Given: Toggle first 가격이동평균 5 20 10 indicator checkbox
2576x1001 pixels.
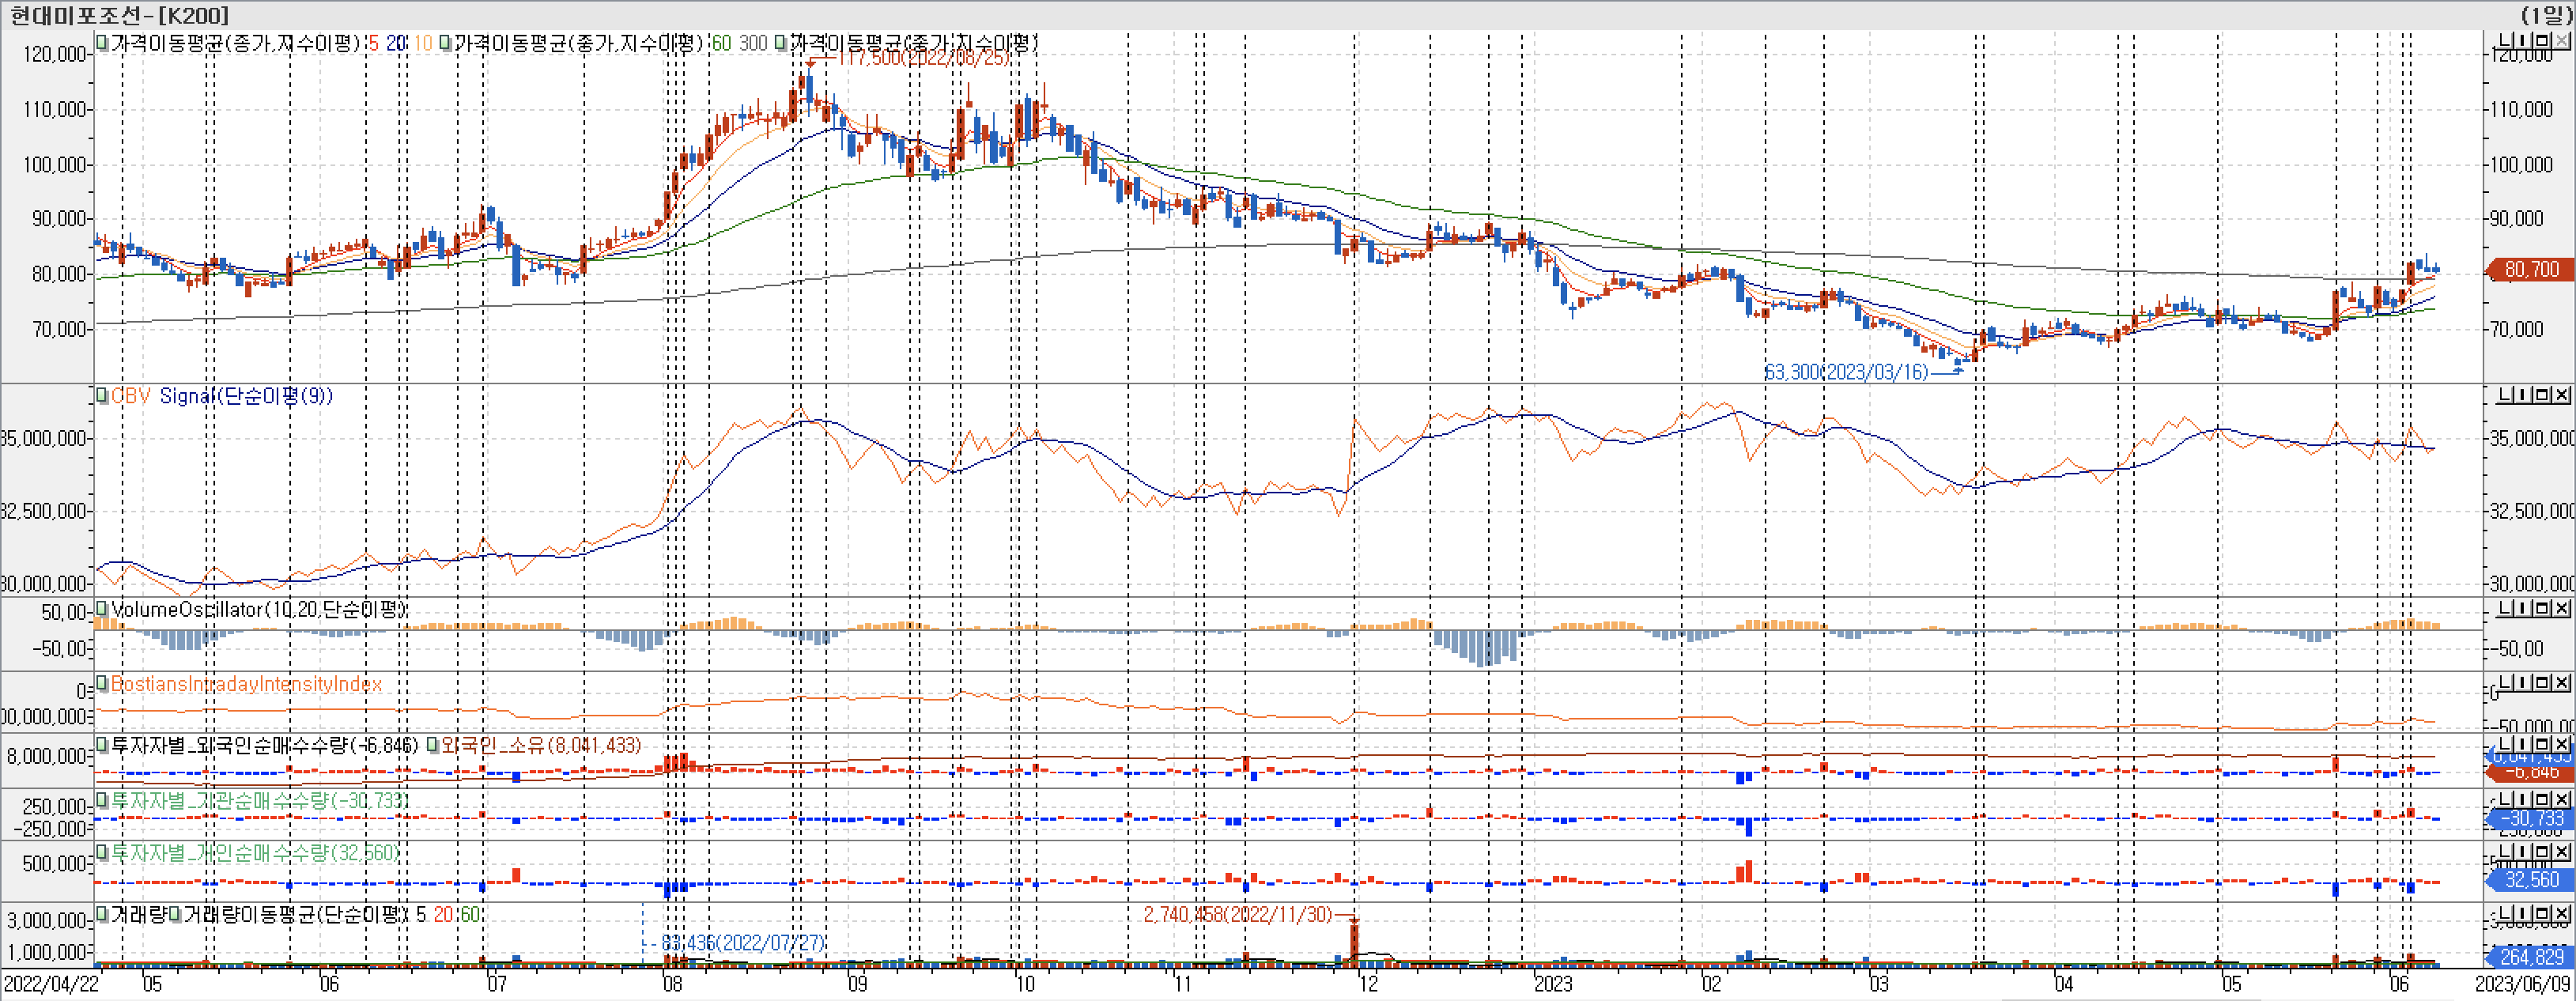Looking at the screenshot, I should coord(102,43).
